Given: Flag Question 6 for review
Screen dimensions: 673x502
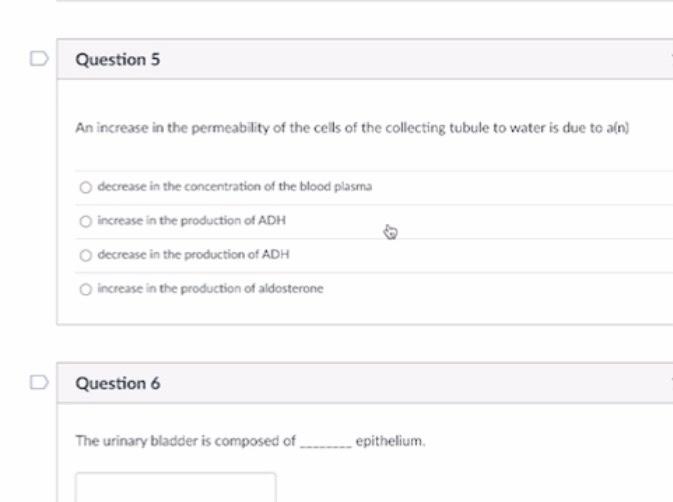Looking at the screenshot, I should (39, 383).
